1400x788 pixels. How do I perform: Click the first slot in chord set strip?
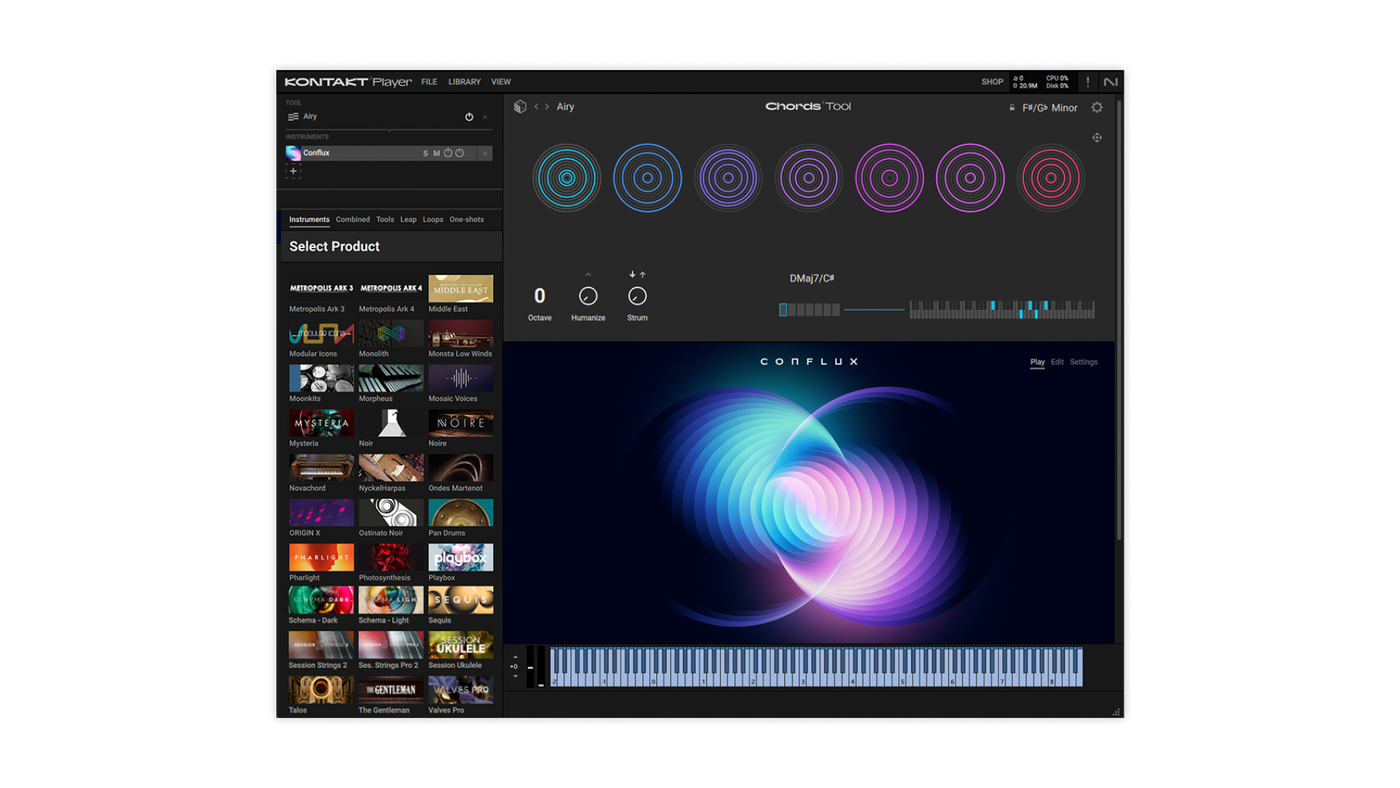click(x=783, y=310)
